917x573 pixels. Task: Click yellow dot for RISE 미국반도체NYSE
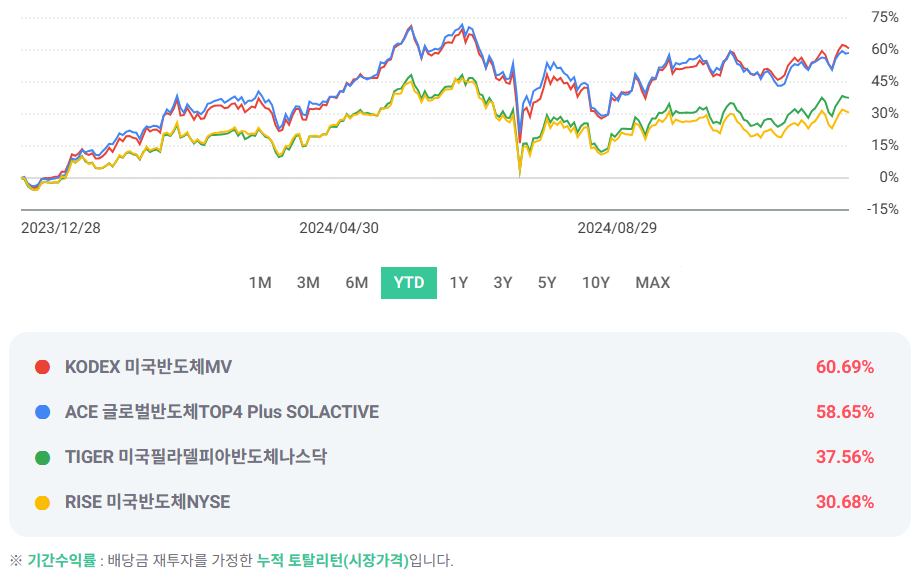pos(42,502)
